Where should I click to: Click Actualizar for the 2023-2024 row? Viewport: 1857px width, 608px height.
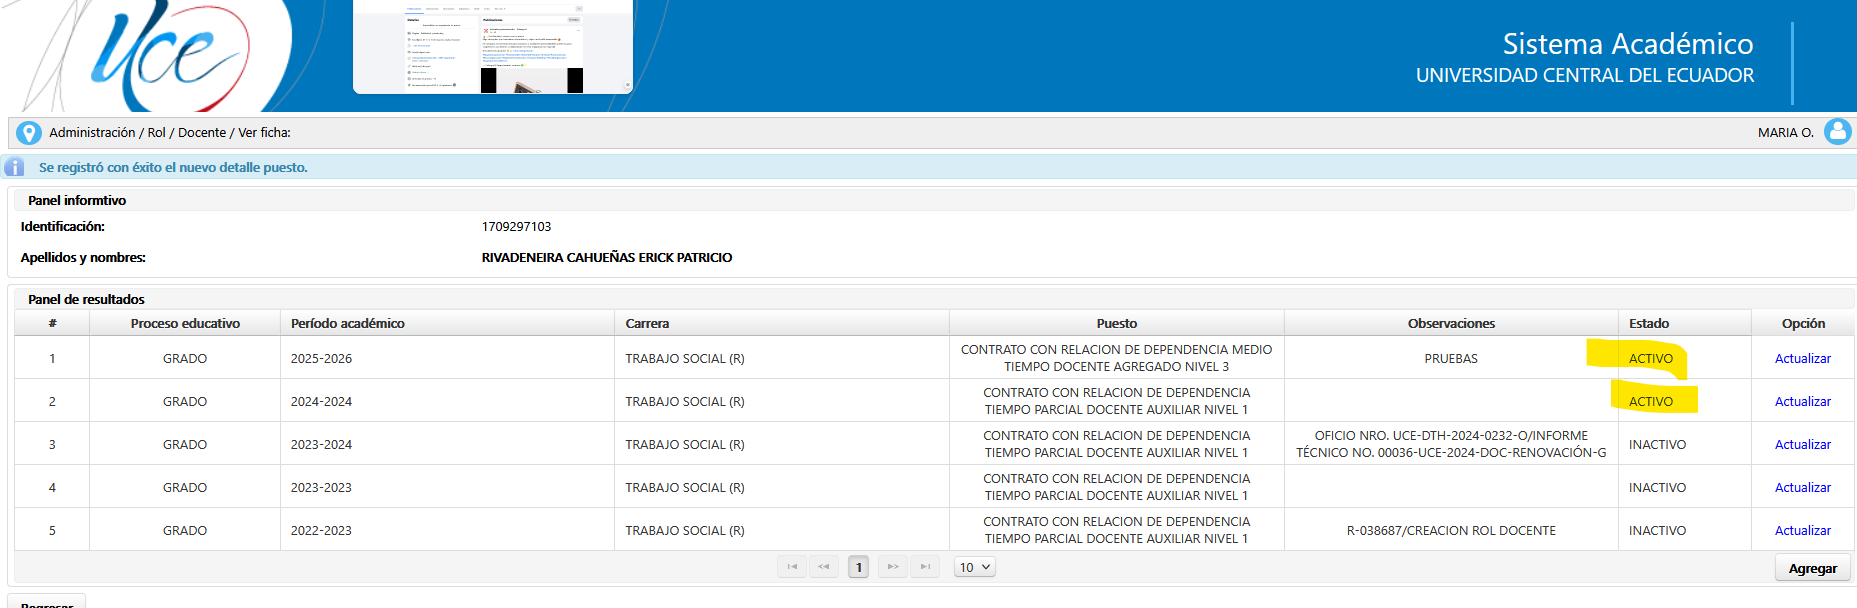click(x=1802, y=444)
